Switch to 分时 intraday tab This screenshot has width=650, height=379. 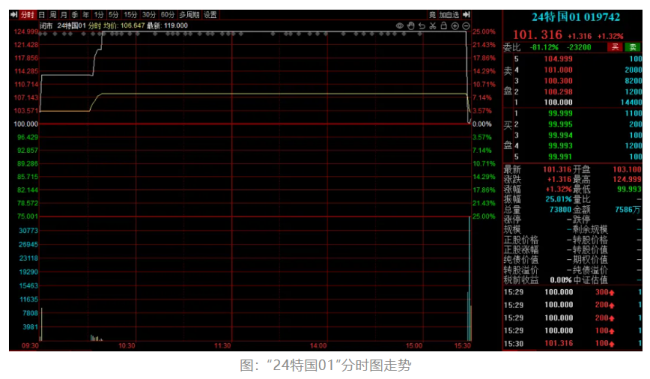pyautogui.click(x=27, y=15)
